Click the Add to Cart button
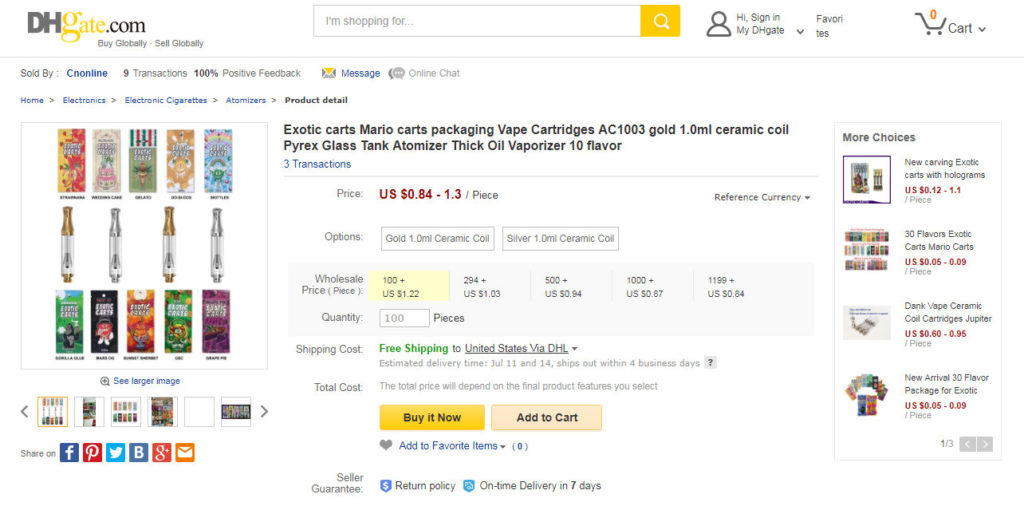The width and height of the screenshot is (1024, 518). click(x=547, y=417)
